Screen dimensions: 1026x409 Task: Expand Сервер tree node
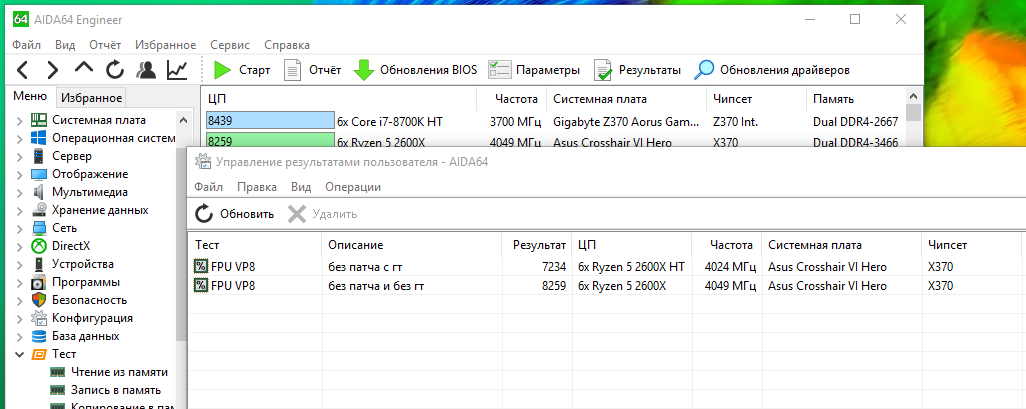click(x=20, y=156)
